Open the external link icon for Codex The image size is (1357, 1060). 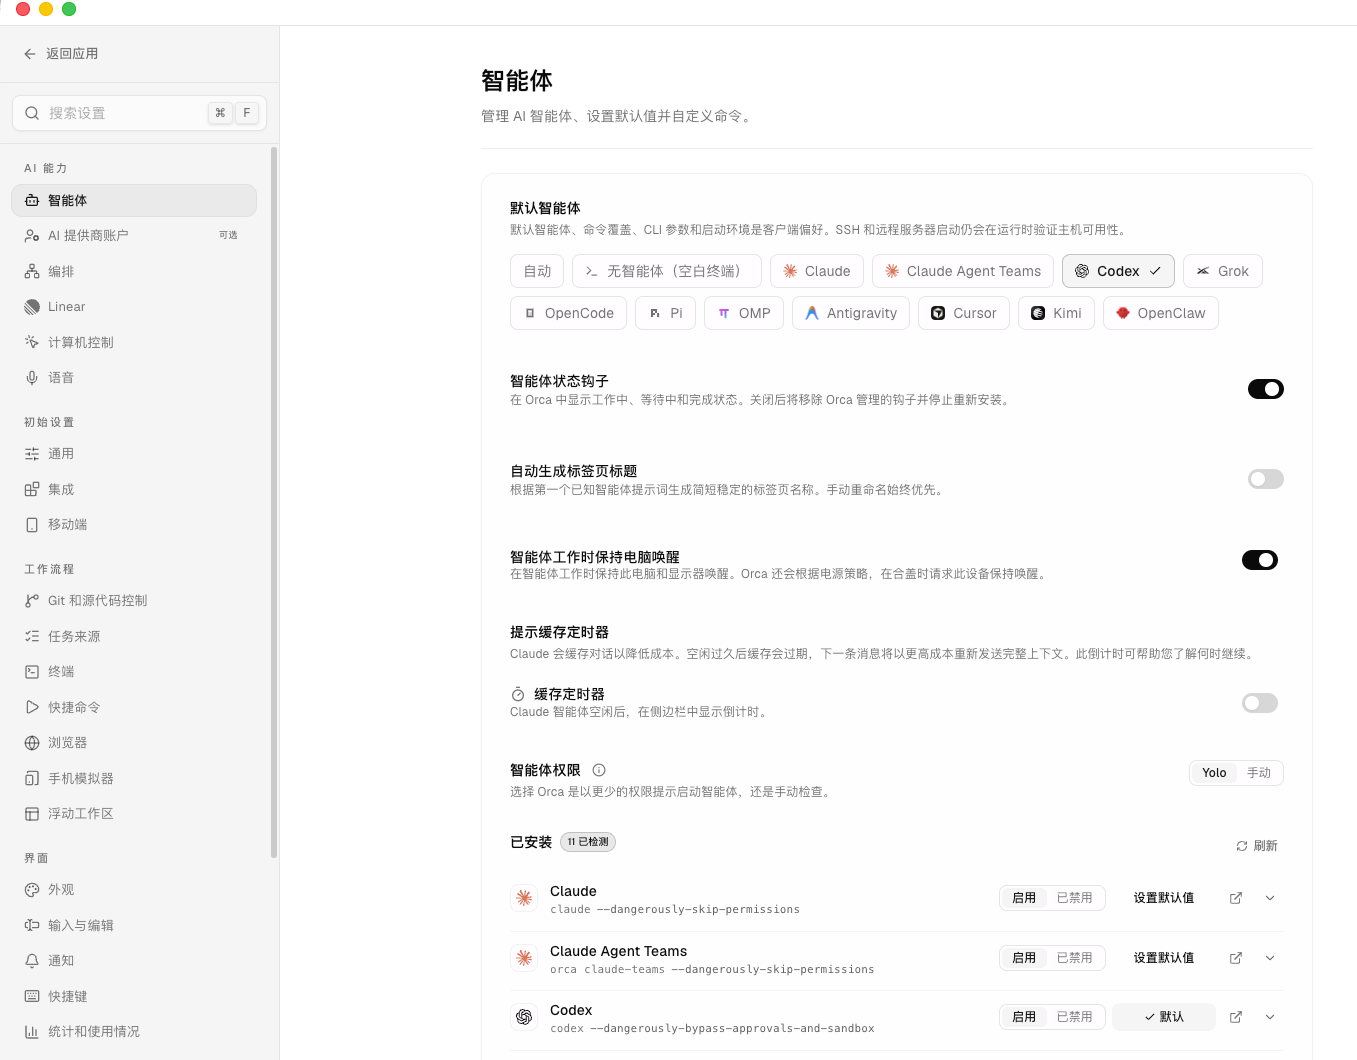(1236, 1017)
